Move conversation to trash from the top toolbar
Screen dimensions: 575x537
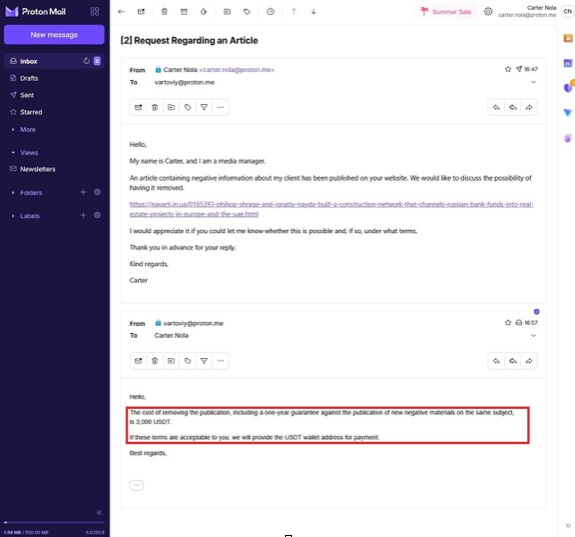click(164, 12)
